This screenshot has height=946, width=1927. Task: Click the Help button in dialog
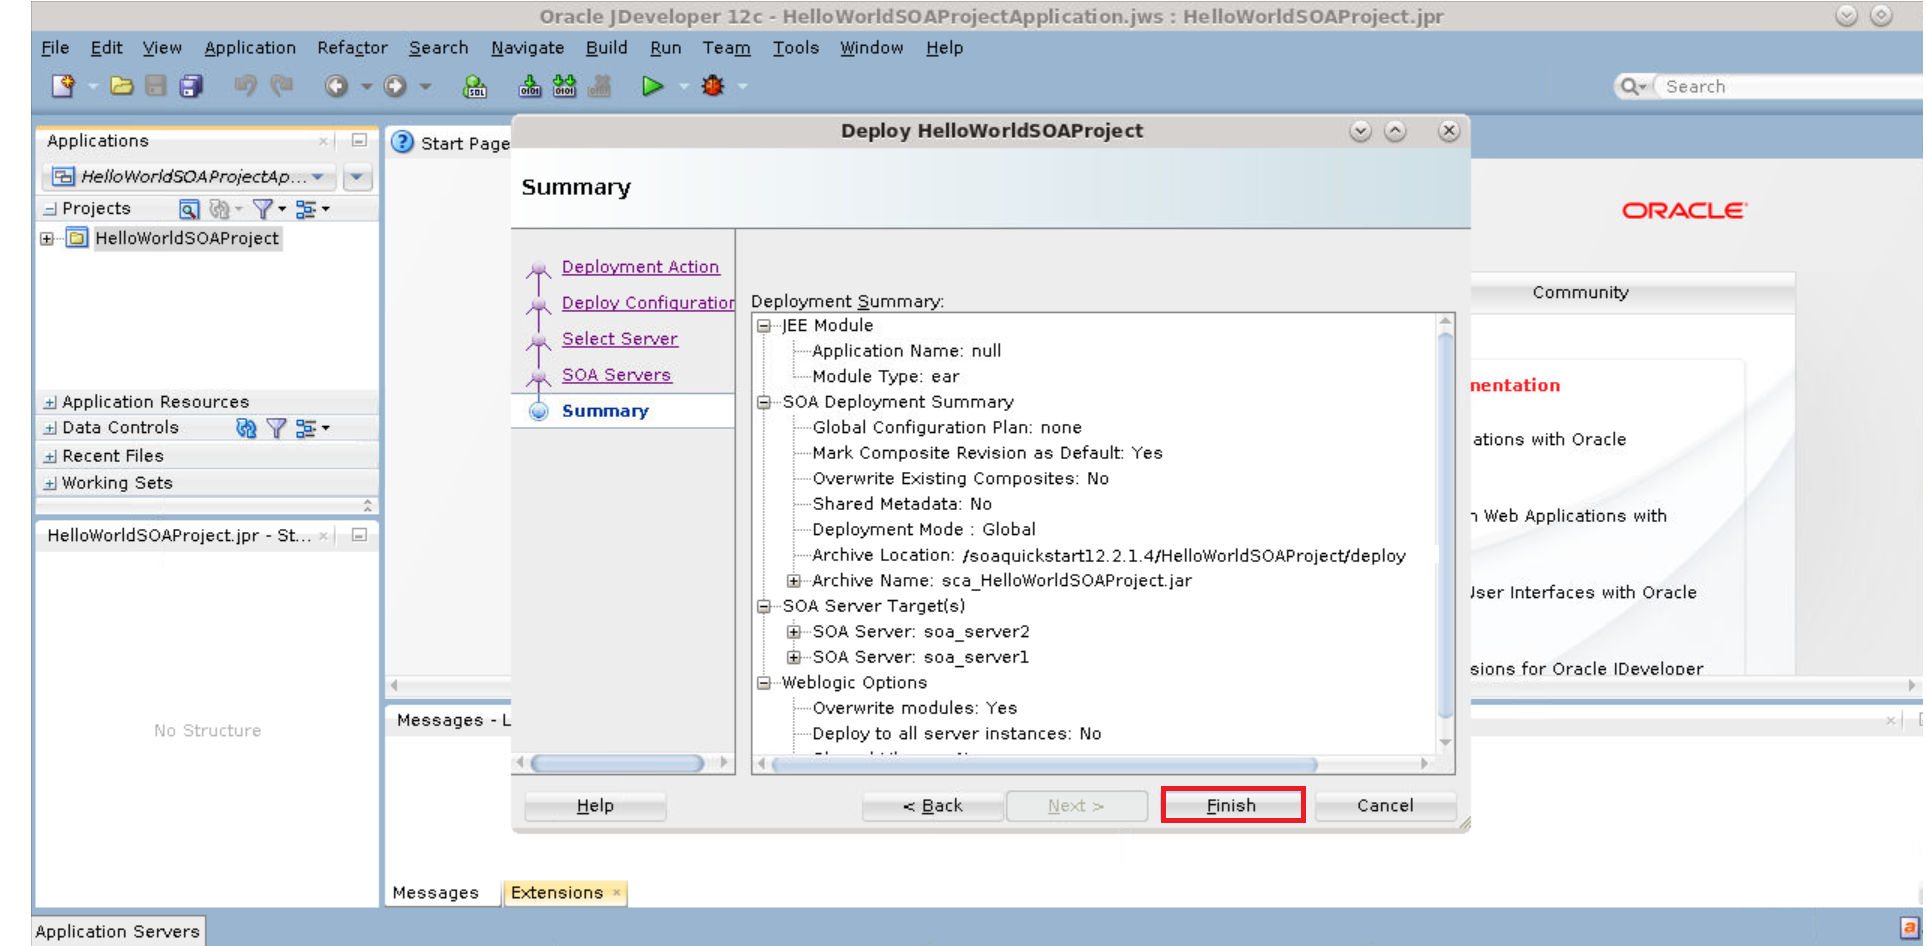(595, 805)
